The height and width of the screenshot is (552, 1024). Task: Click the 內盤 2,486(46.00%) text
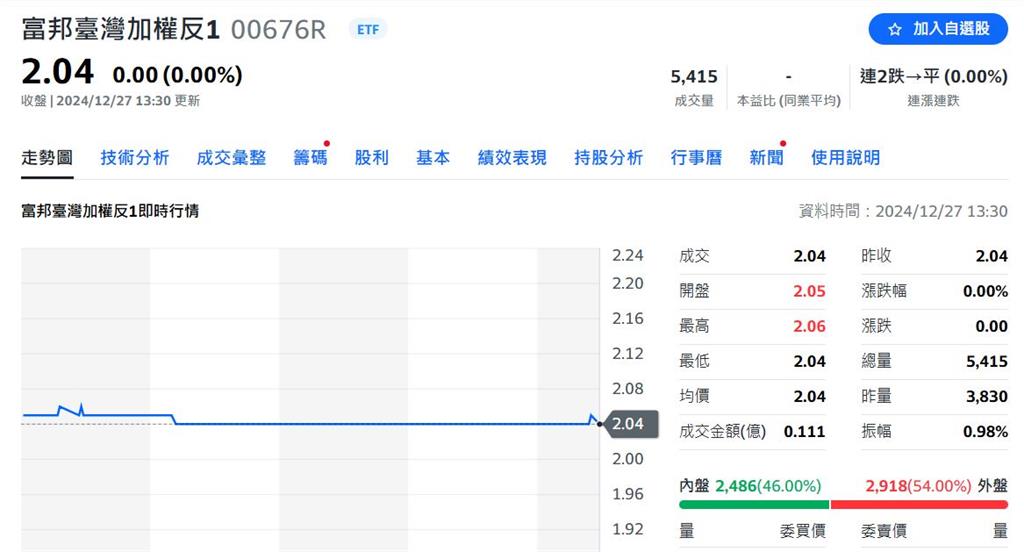click(750, 486)
